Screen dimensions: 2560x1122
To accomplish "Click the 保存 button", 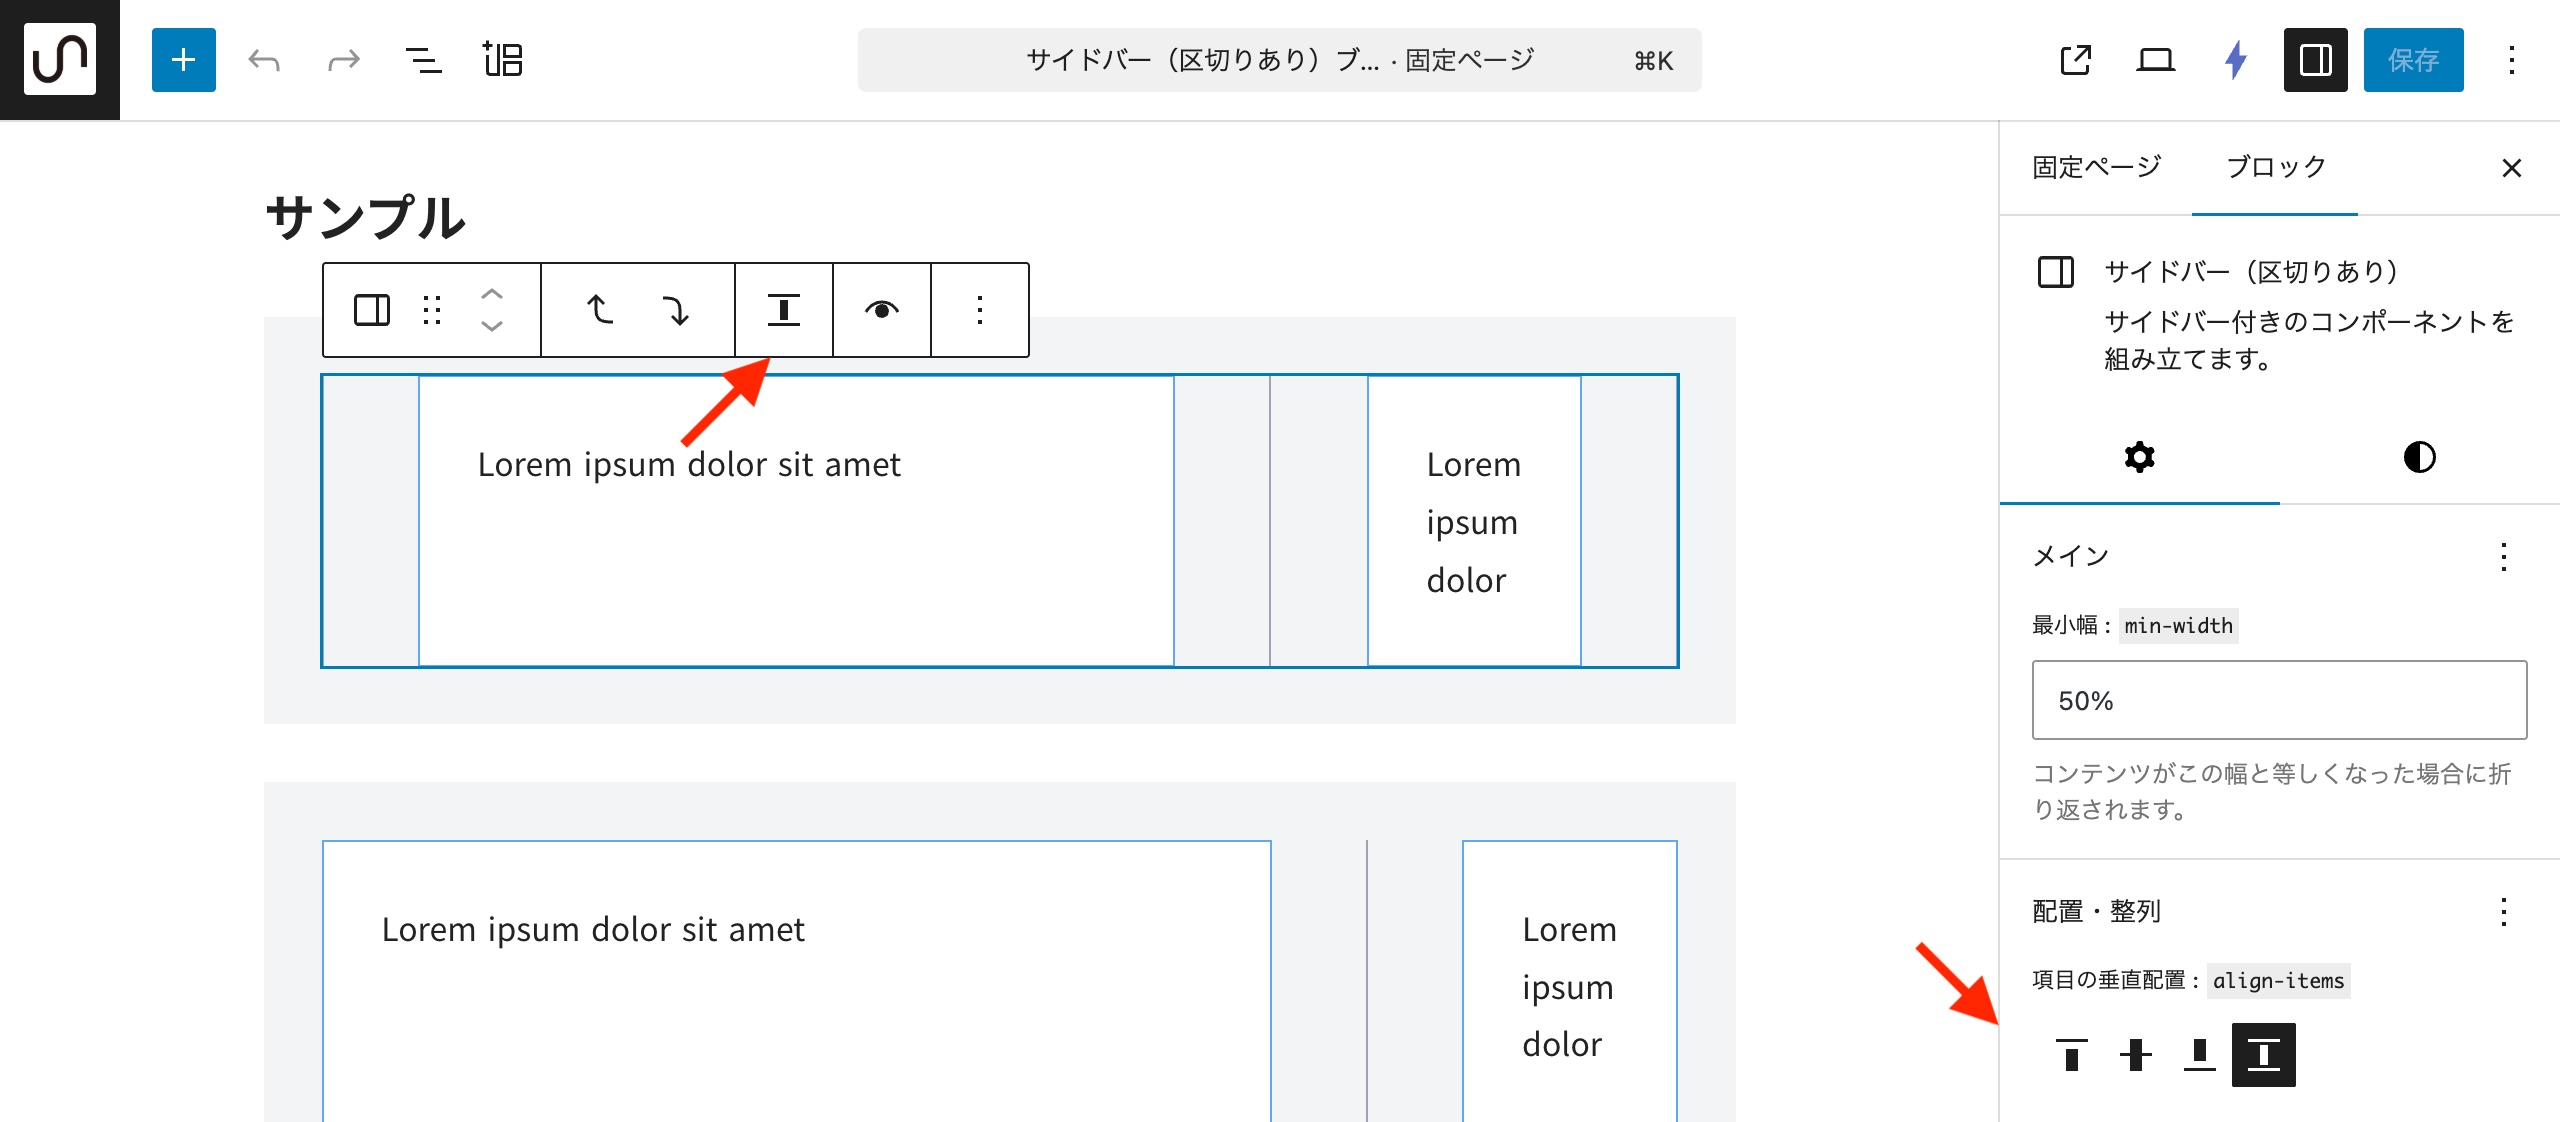I will pyautogui.click(x=2412, y=60).
